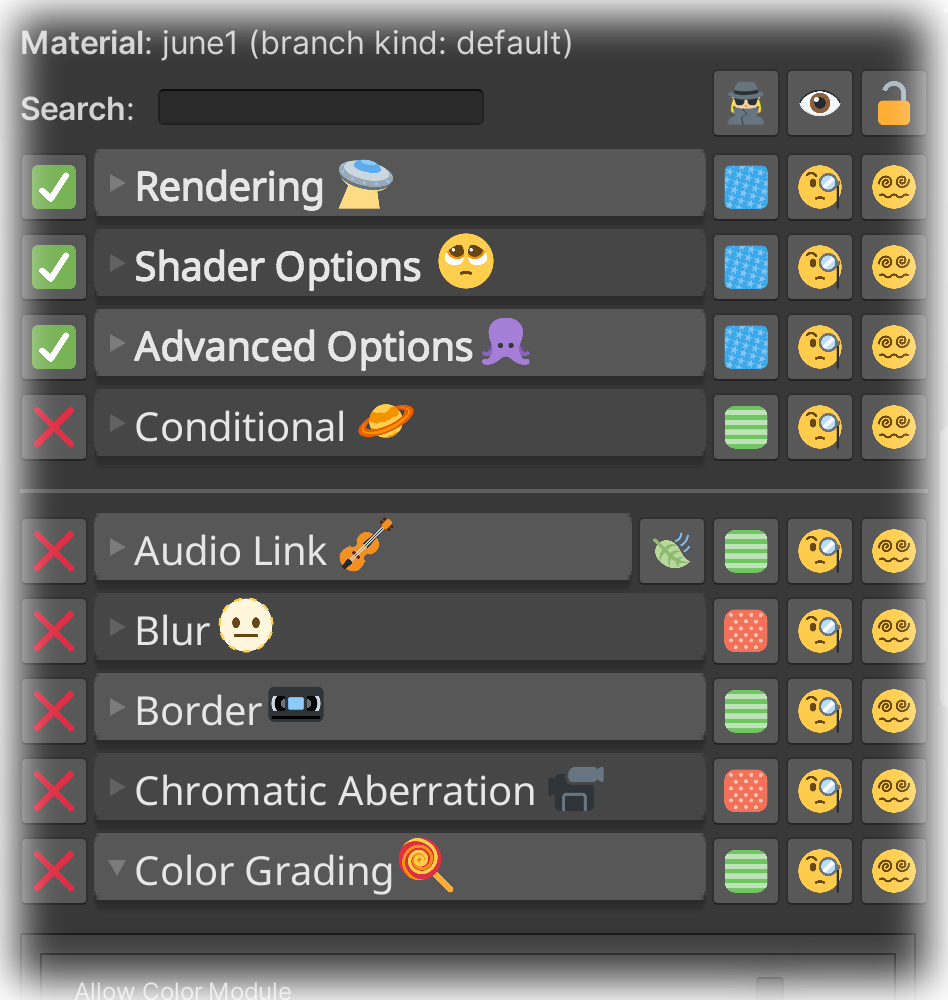
Task: Click dizzy face icon in Conditional row
Action: (893, 427)
